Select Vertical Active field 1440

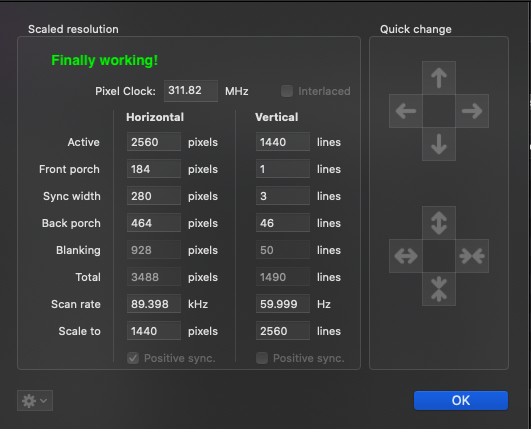(x=283, y=142)
